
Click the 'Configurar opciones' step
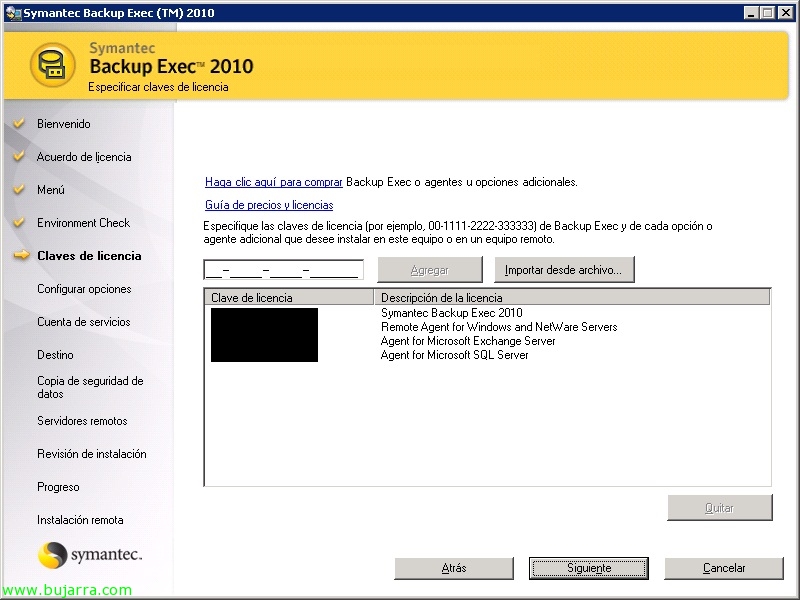click(x=84, y=289)
